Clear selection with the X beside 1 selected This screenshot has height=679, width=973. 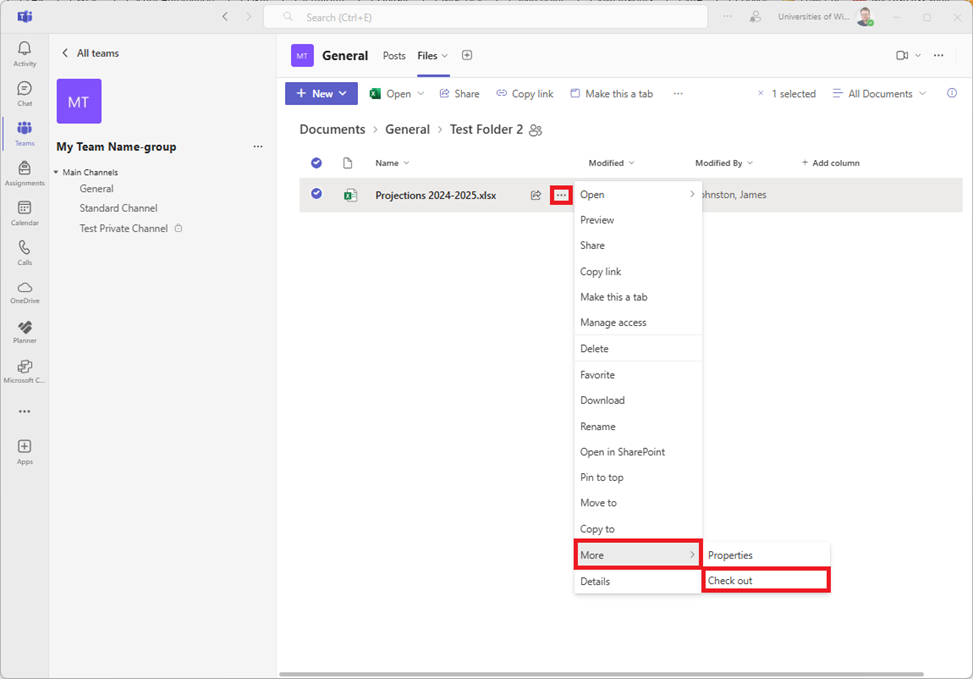[760, 94]
